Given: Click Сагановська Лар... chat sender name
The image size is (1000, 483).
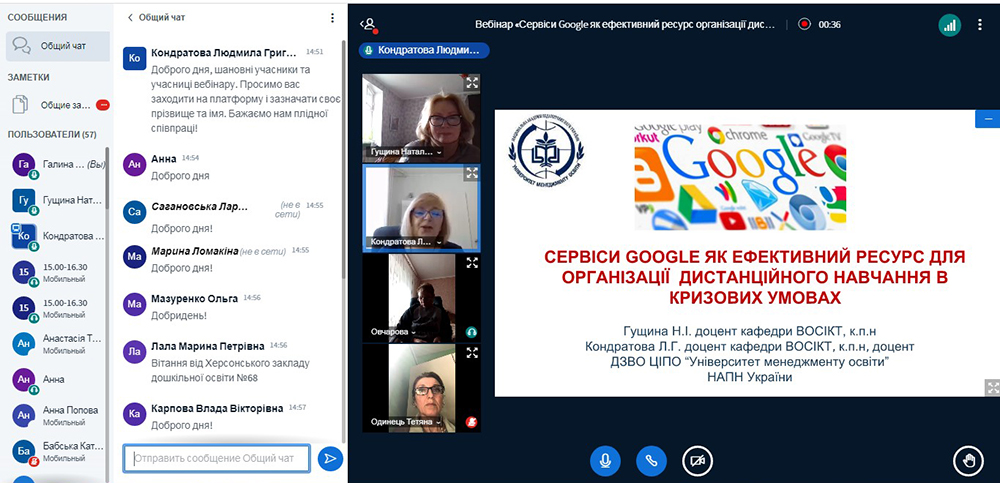Looking at the screenshot, I should point(199,207).
